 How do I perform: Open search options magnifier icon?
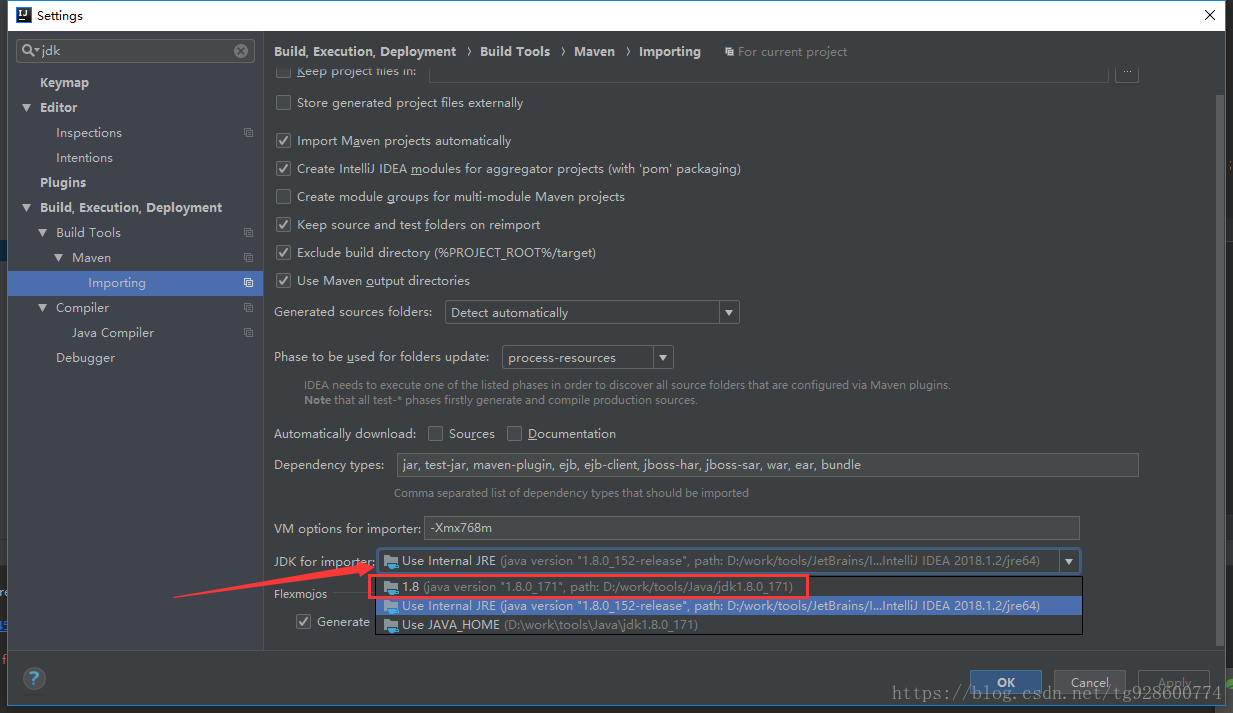(29, 51)
